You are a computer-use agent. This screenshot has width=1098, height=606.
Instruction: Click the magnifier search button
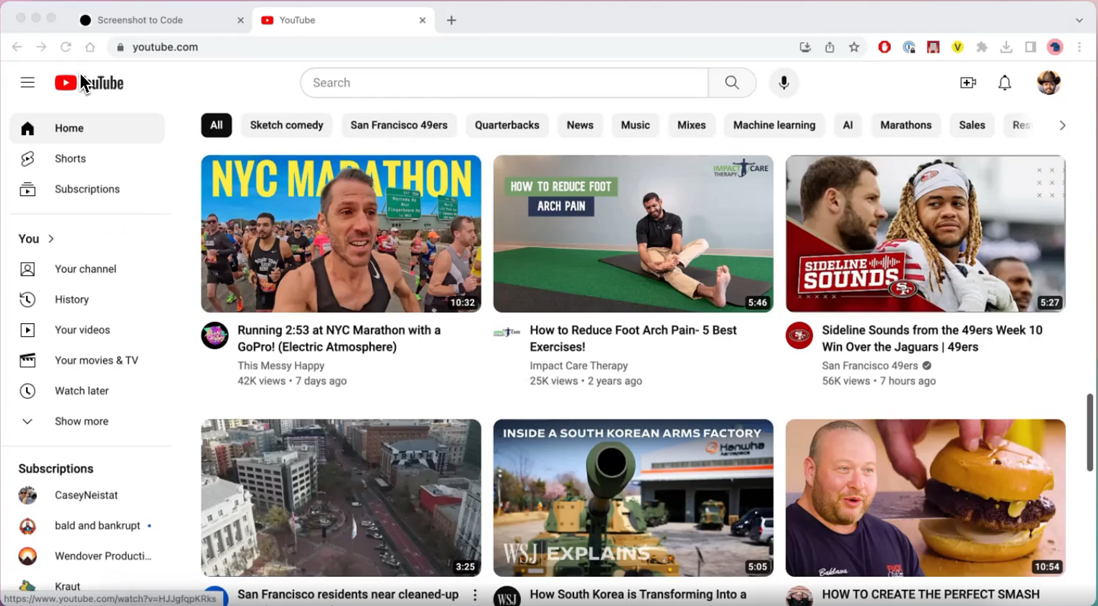pos(732,83)
